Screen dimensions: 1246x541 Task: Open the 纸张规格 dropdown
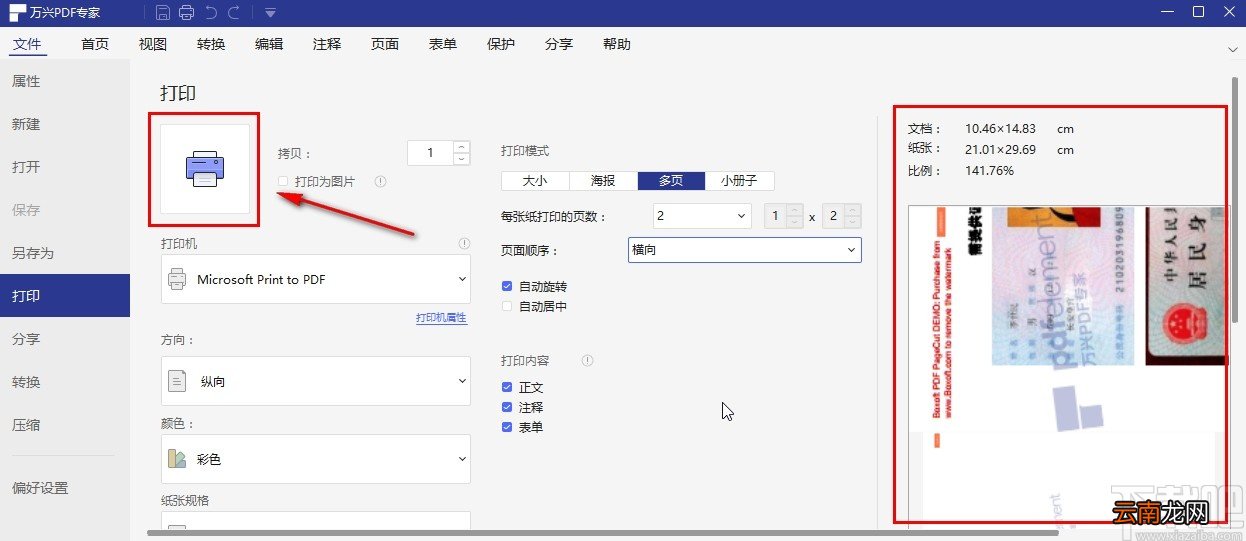tap(316, 522)
